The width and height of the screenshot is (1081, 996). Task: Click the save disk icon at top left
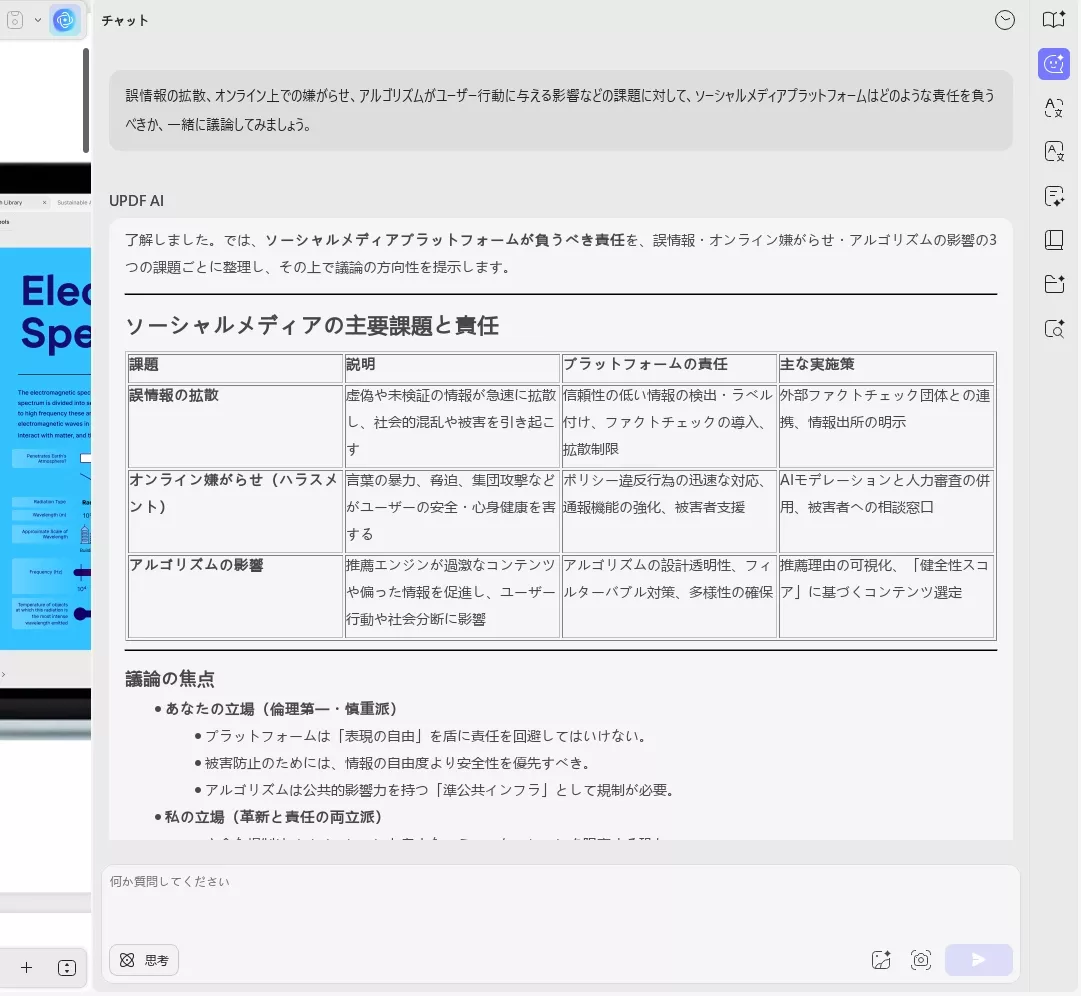(14, 21)
